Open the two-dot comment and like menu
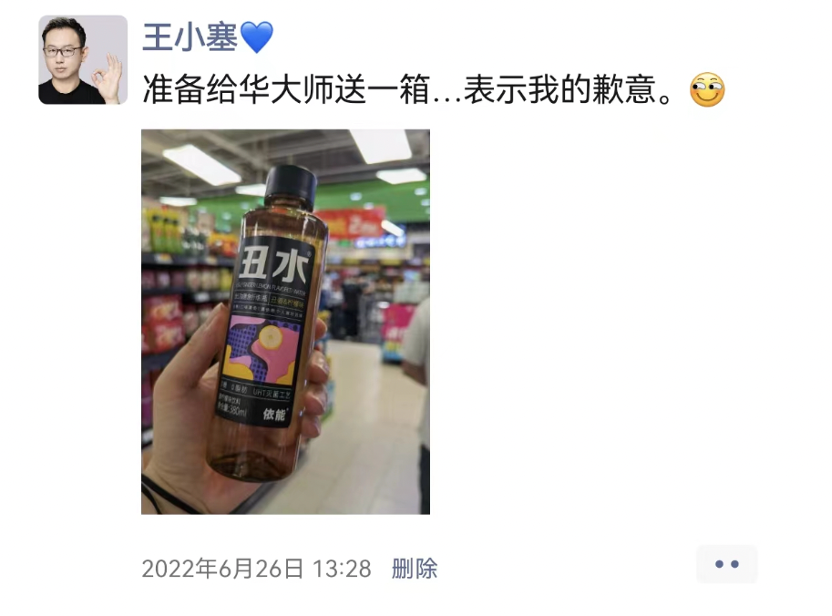 pos(726,564)
